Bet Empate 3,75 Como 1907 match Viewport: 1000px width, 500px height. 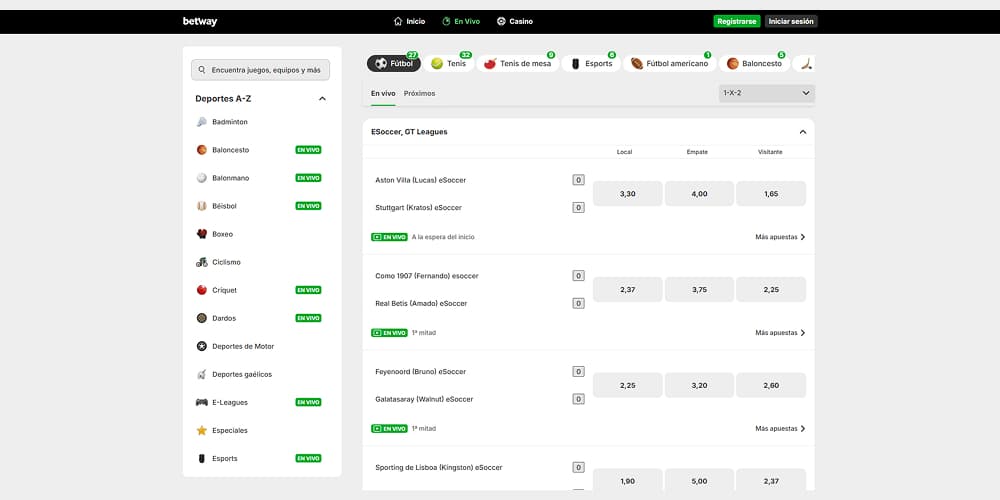click(x=699, y=290)
